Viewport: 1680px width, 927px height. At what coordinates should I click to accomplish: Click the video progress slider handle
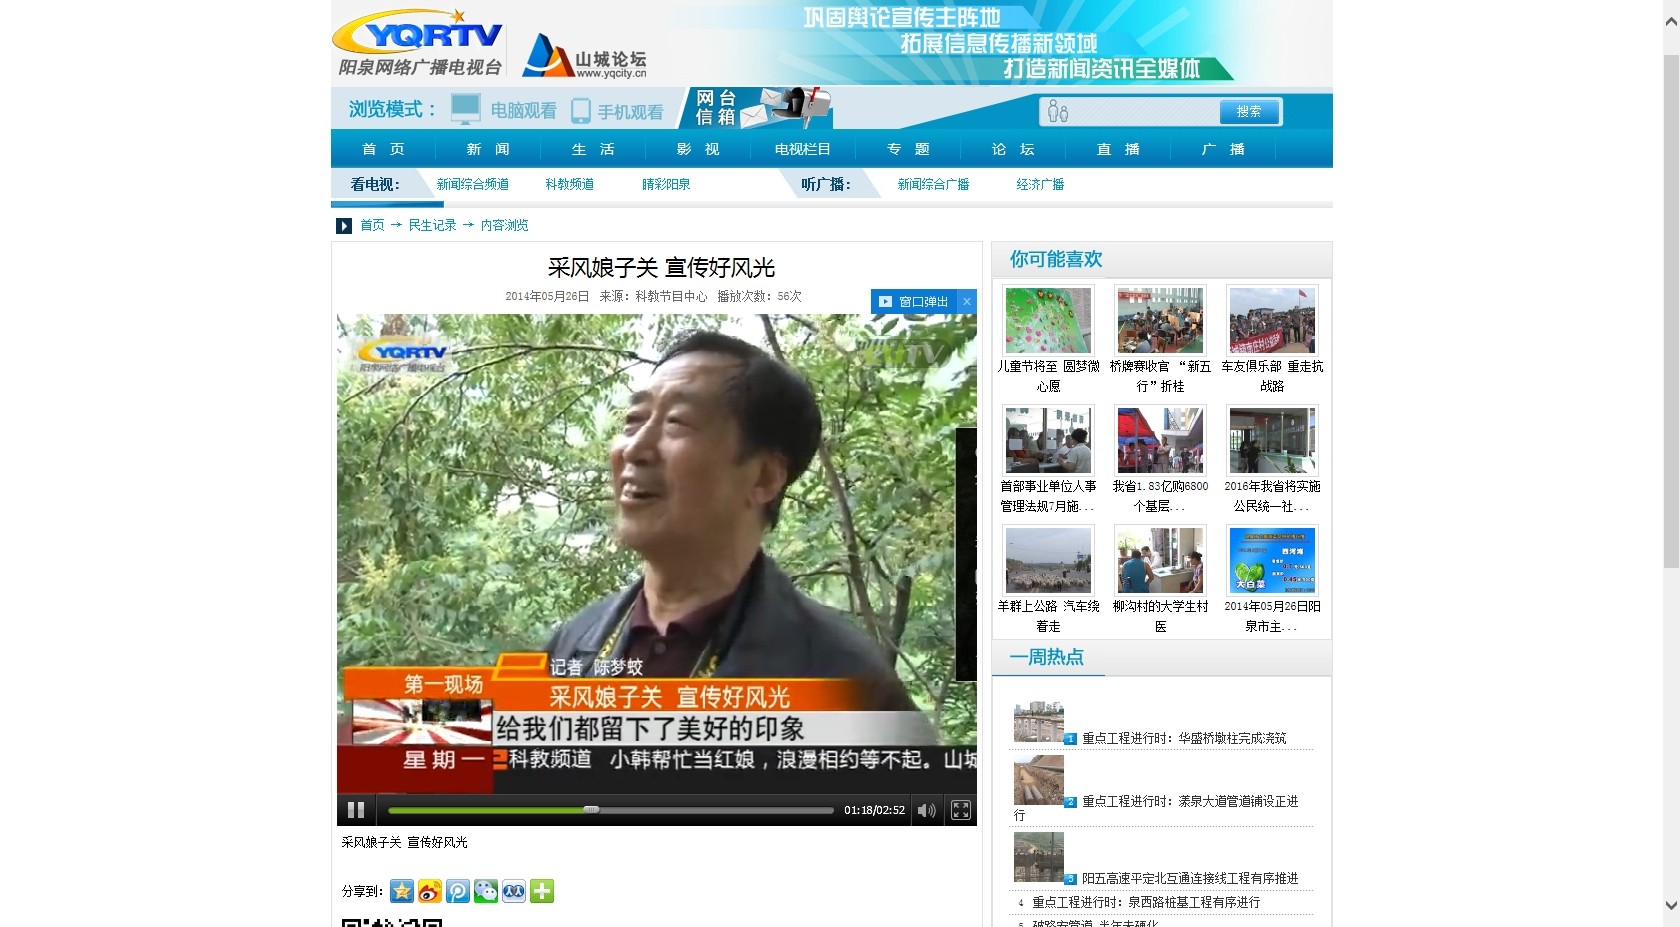(591, 810)
